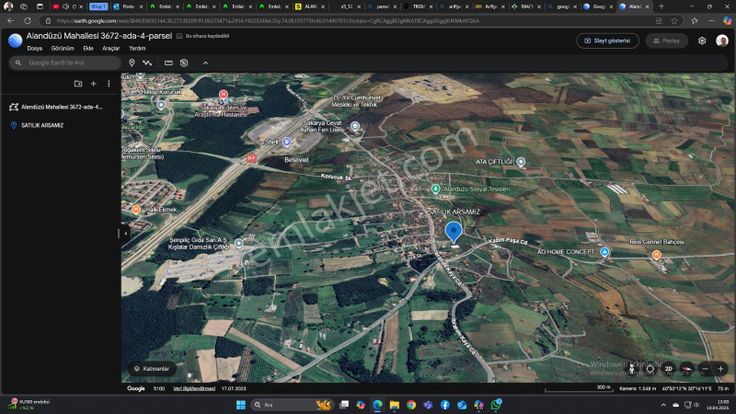Click the Paylaş share button
736x414 pixels.
tap(667, 41)
